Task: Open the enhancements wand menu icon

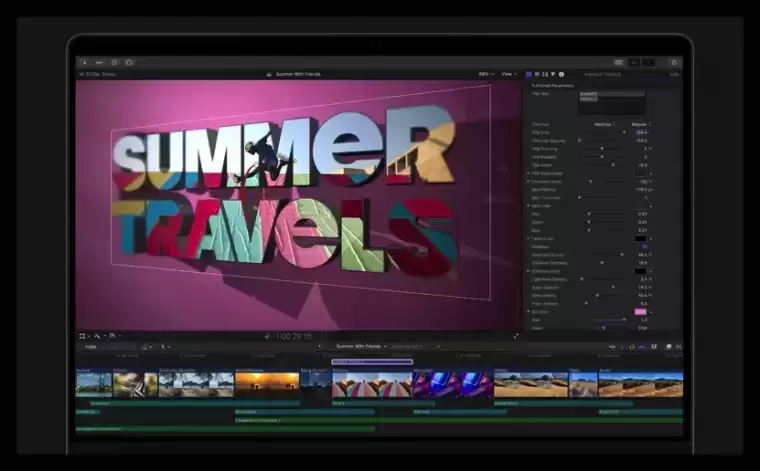Action: point(99,336)
